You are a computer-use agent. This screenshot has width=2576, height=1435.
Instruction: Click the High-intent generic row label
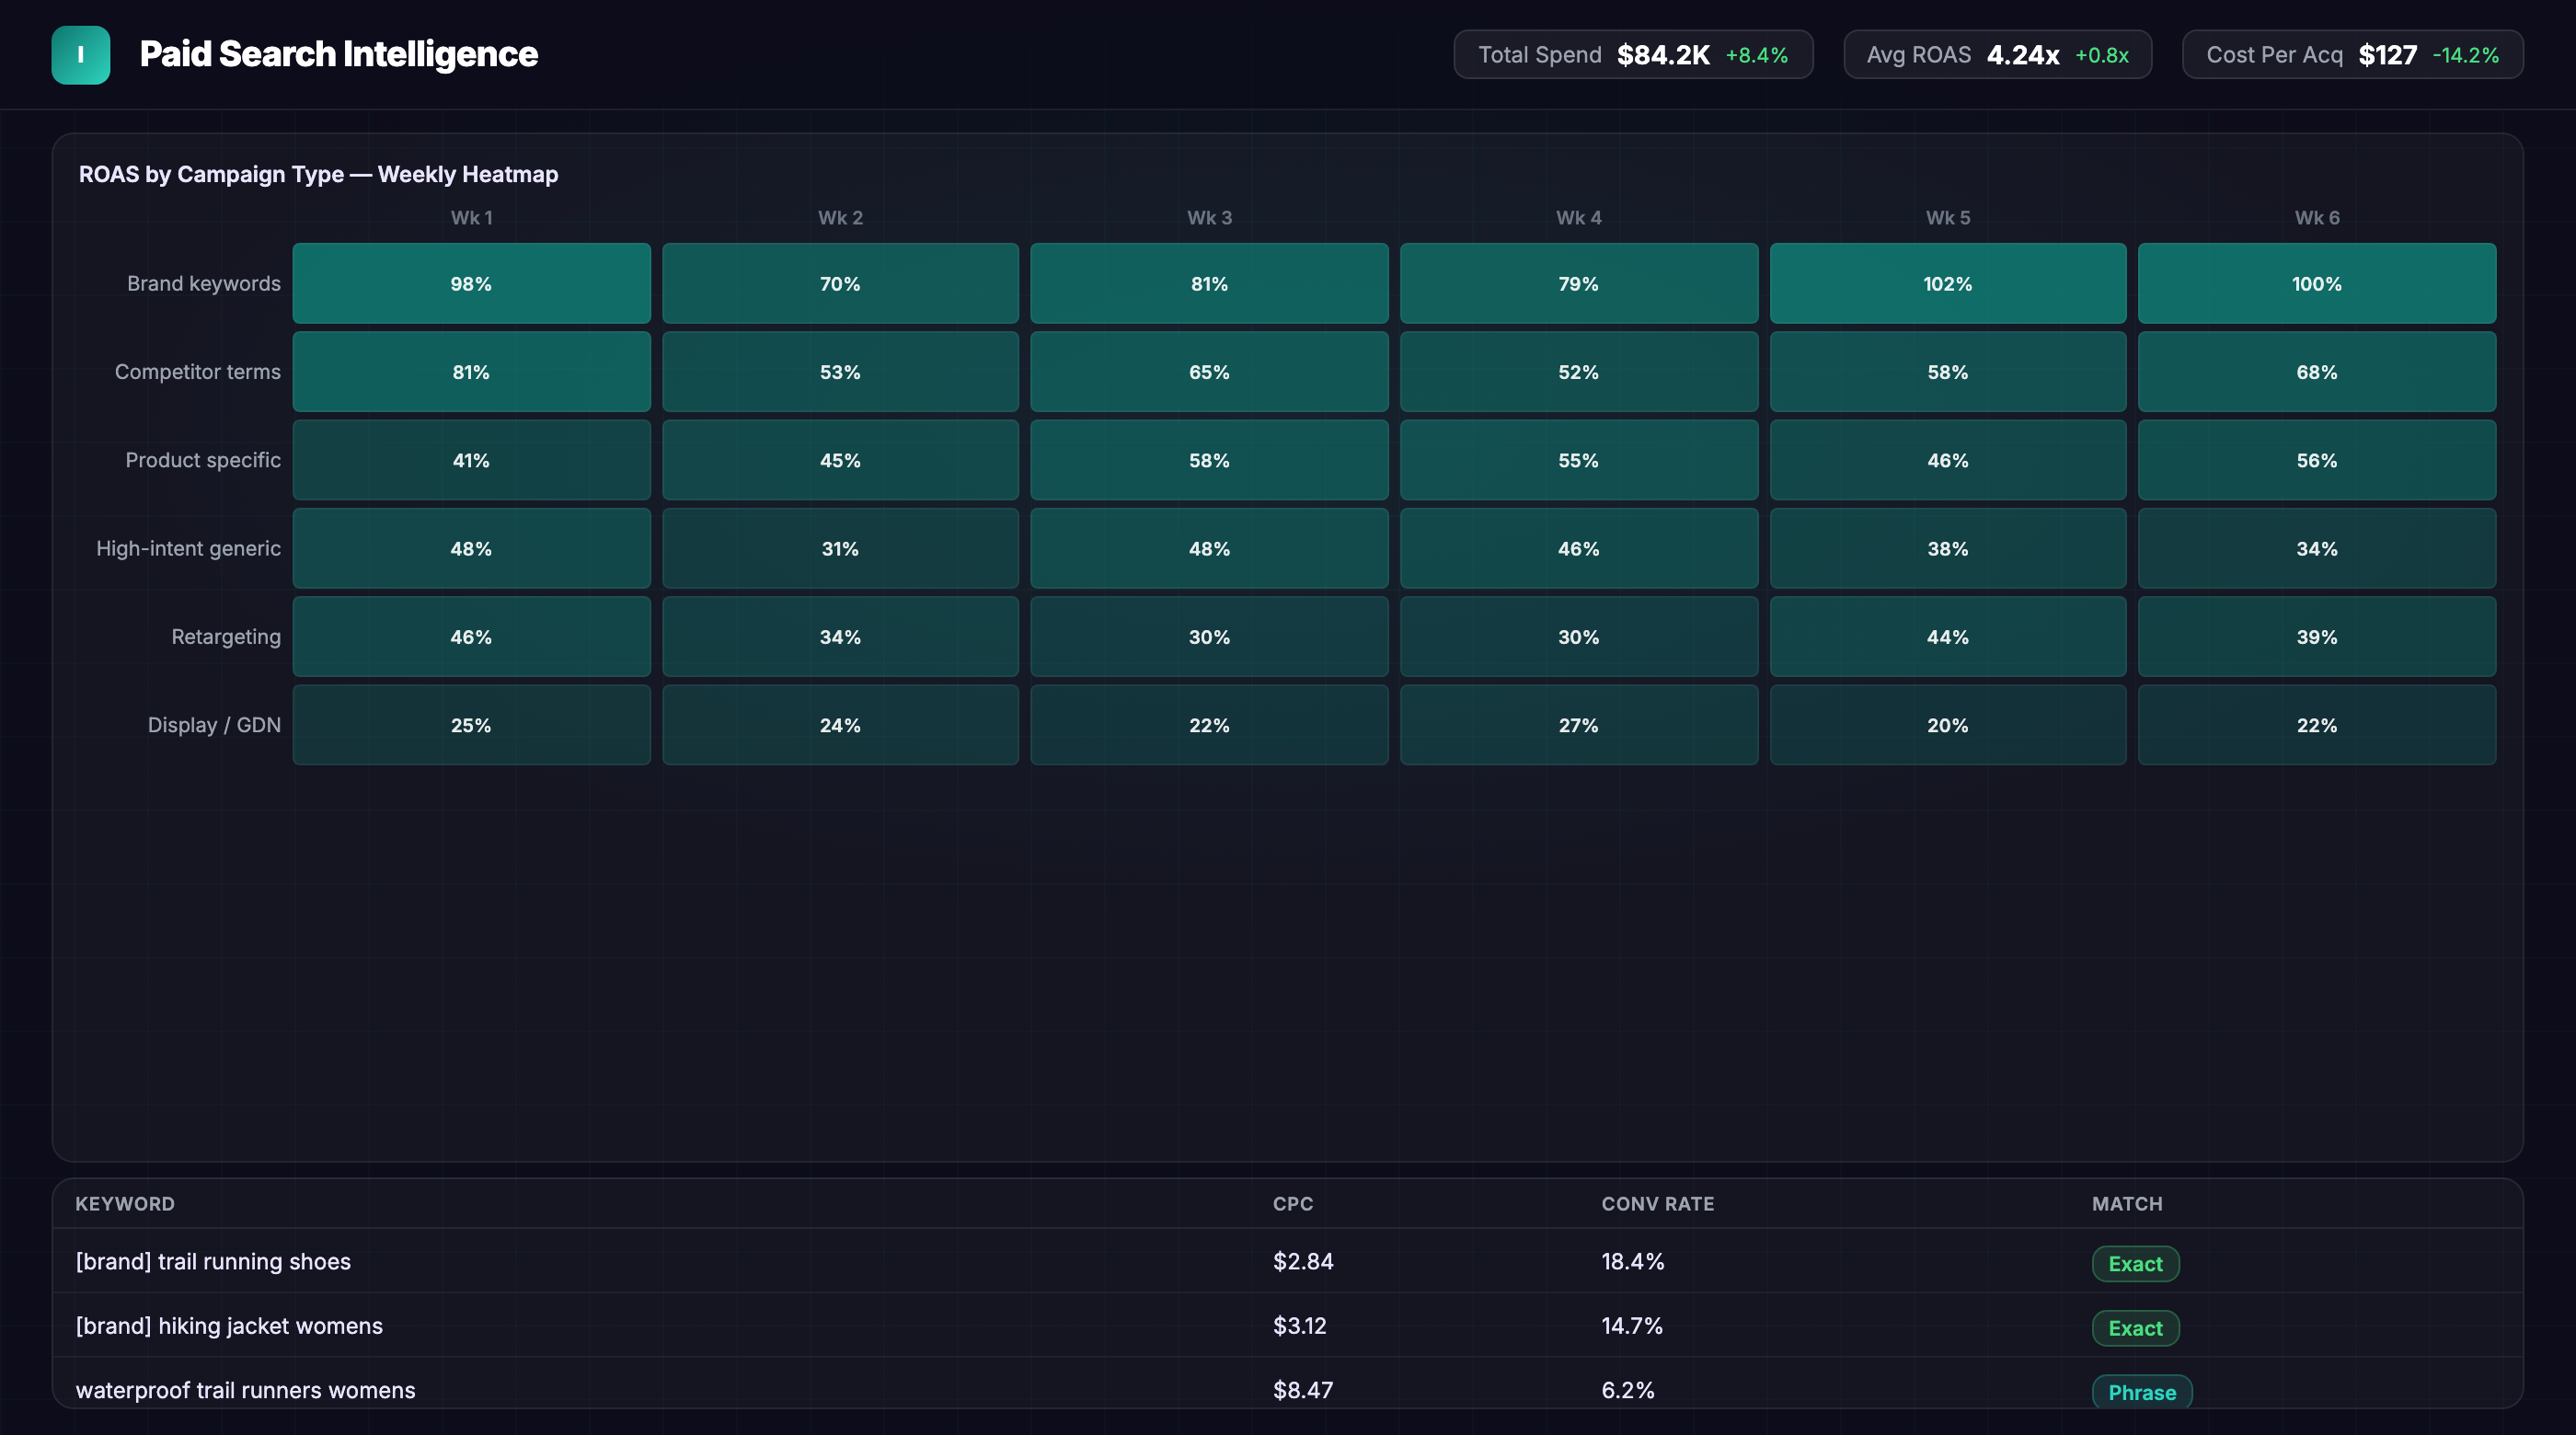(188, 548)
